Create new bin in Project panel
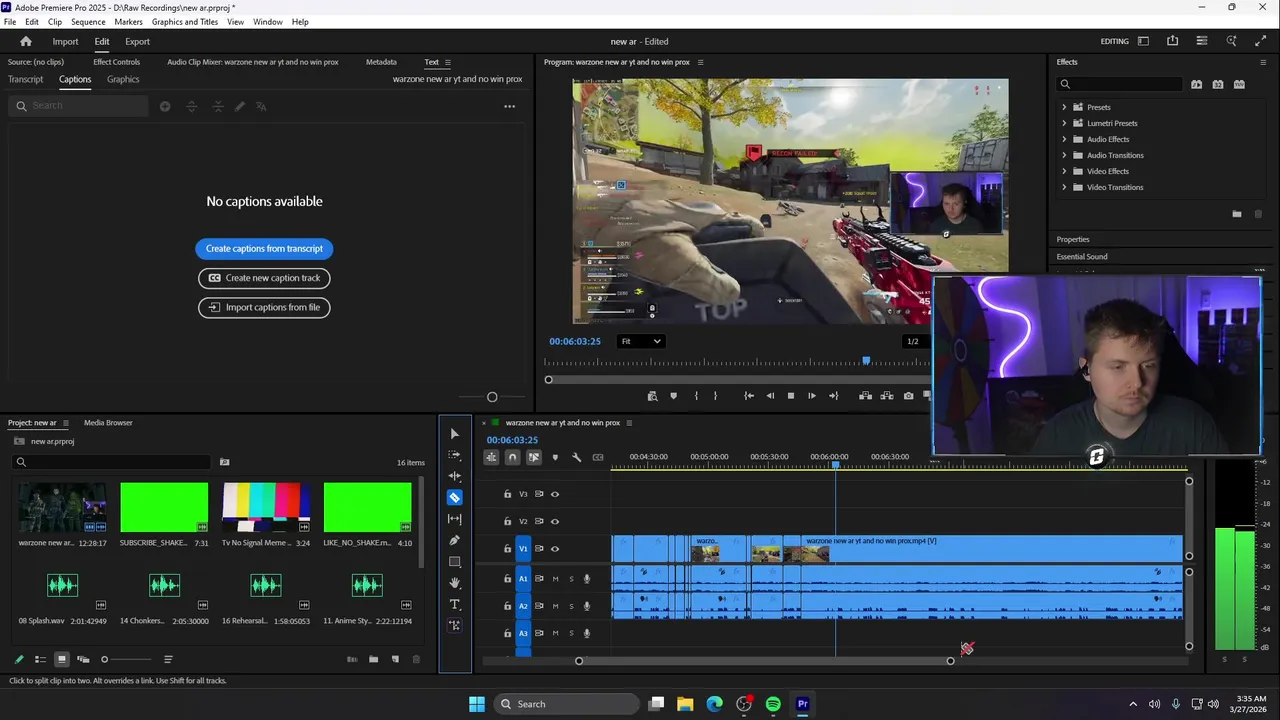Viewport: 1280px width, 720px height. click(373, 659)
